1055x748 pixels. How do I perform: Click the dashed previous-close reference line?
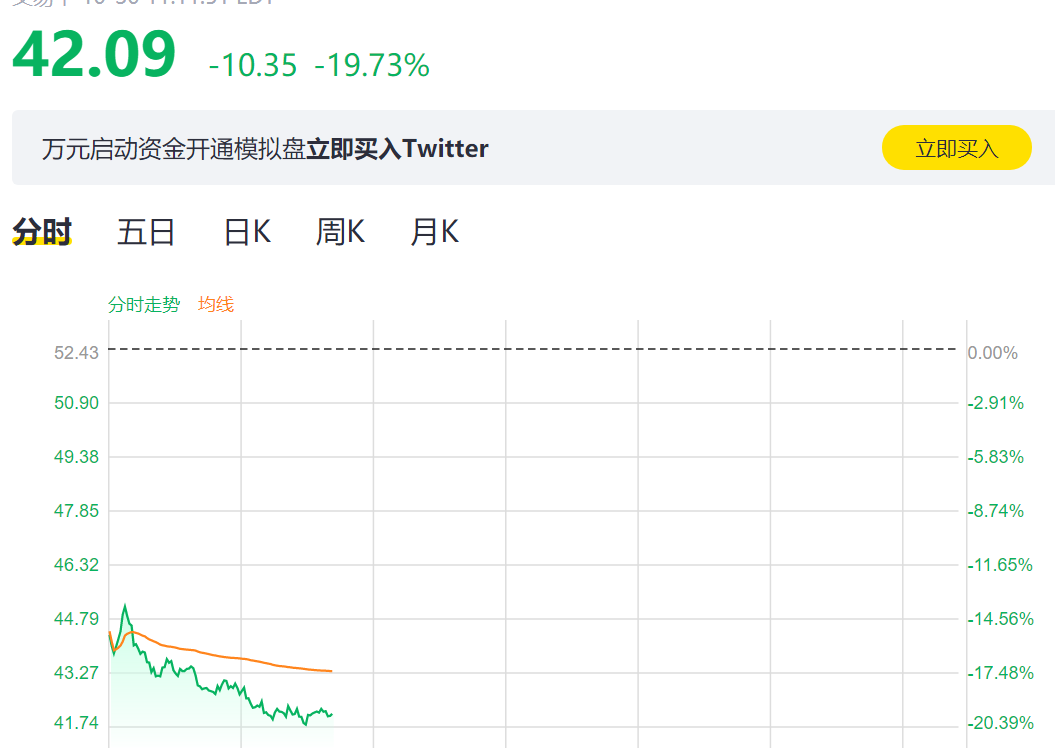pyautogui.click(x=532, y=349)
